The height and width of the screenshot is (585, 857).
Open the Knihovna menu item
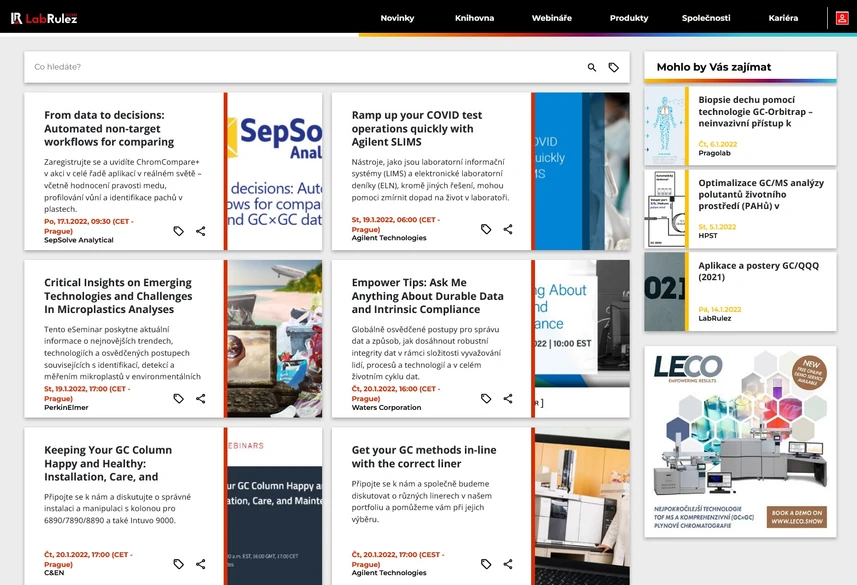474,18
